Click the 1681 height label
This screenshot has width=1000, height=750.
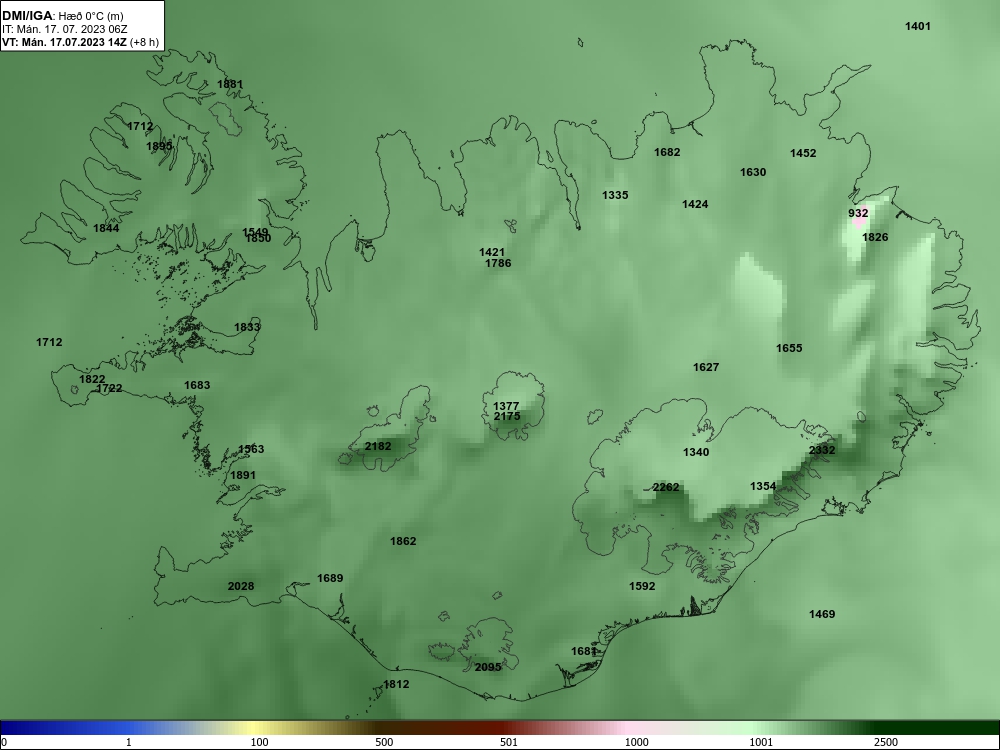click(584, 651)
